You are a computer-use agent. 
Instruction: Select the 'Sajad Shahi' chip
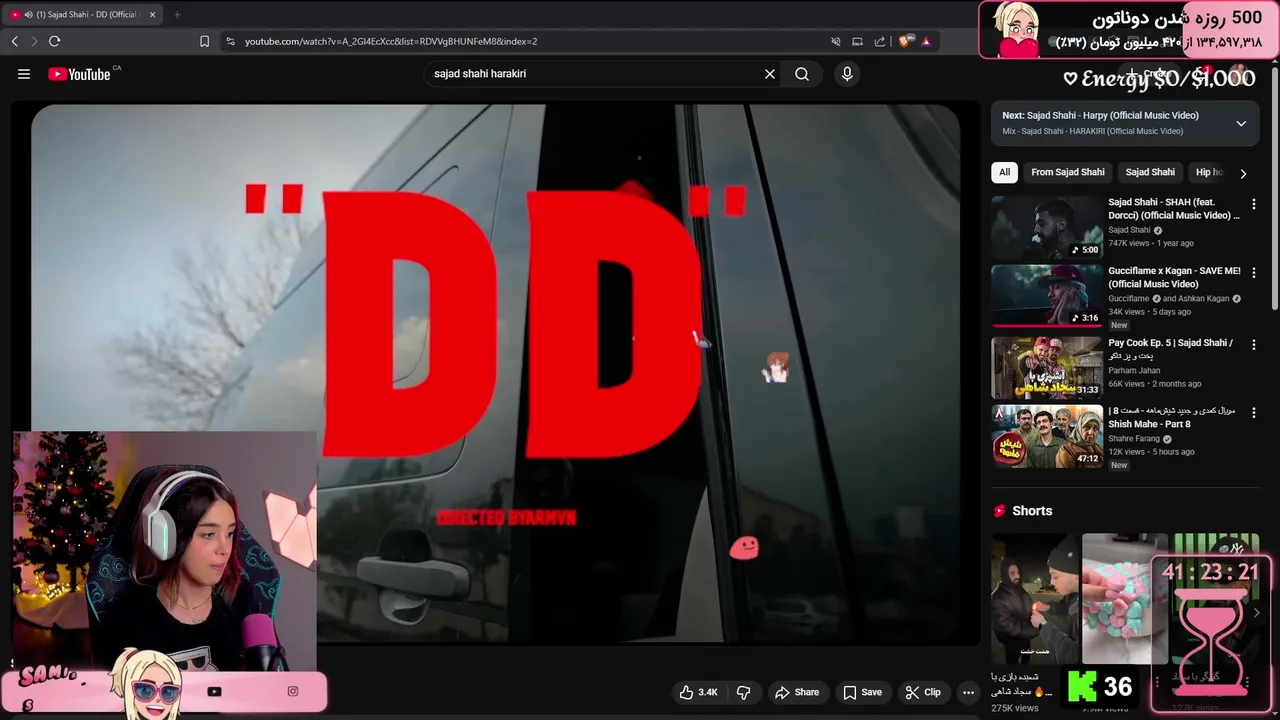pyautogui.click(x=1150, y=172)
